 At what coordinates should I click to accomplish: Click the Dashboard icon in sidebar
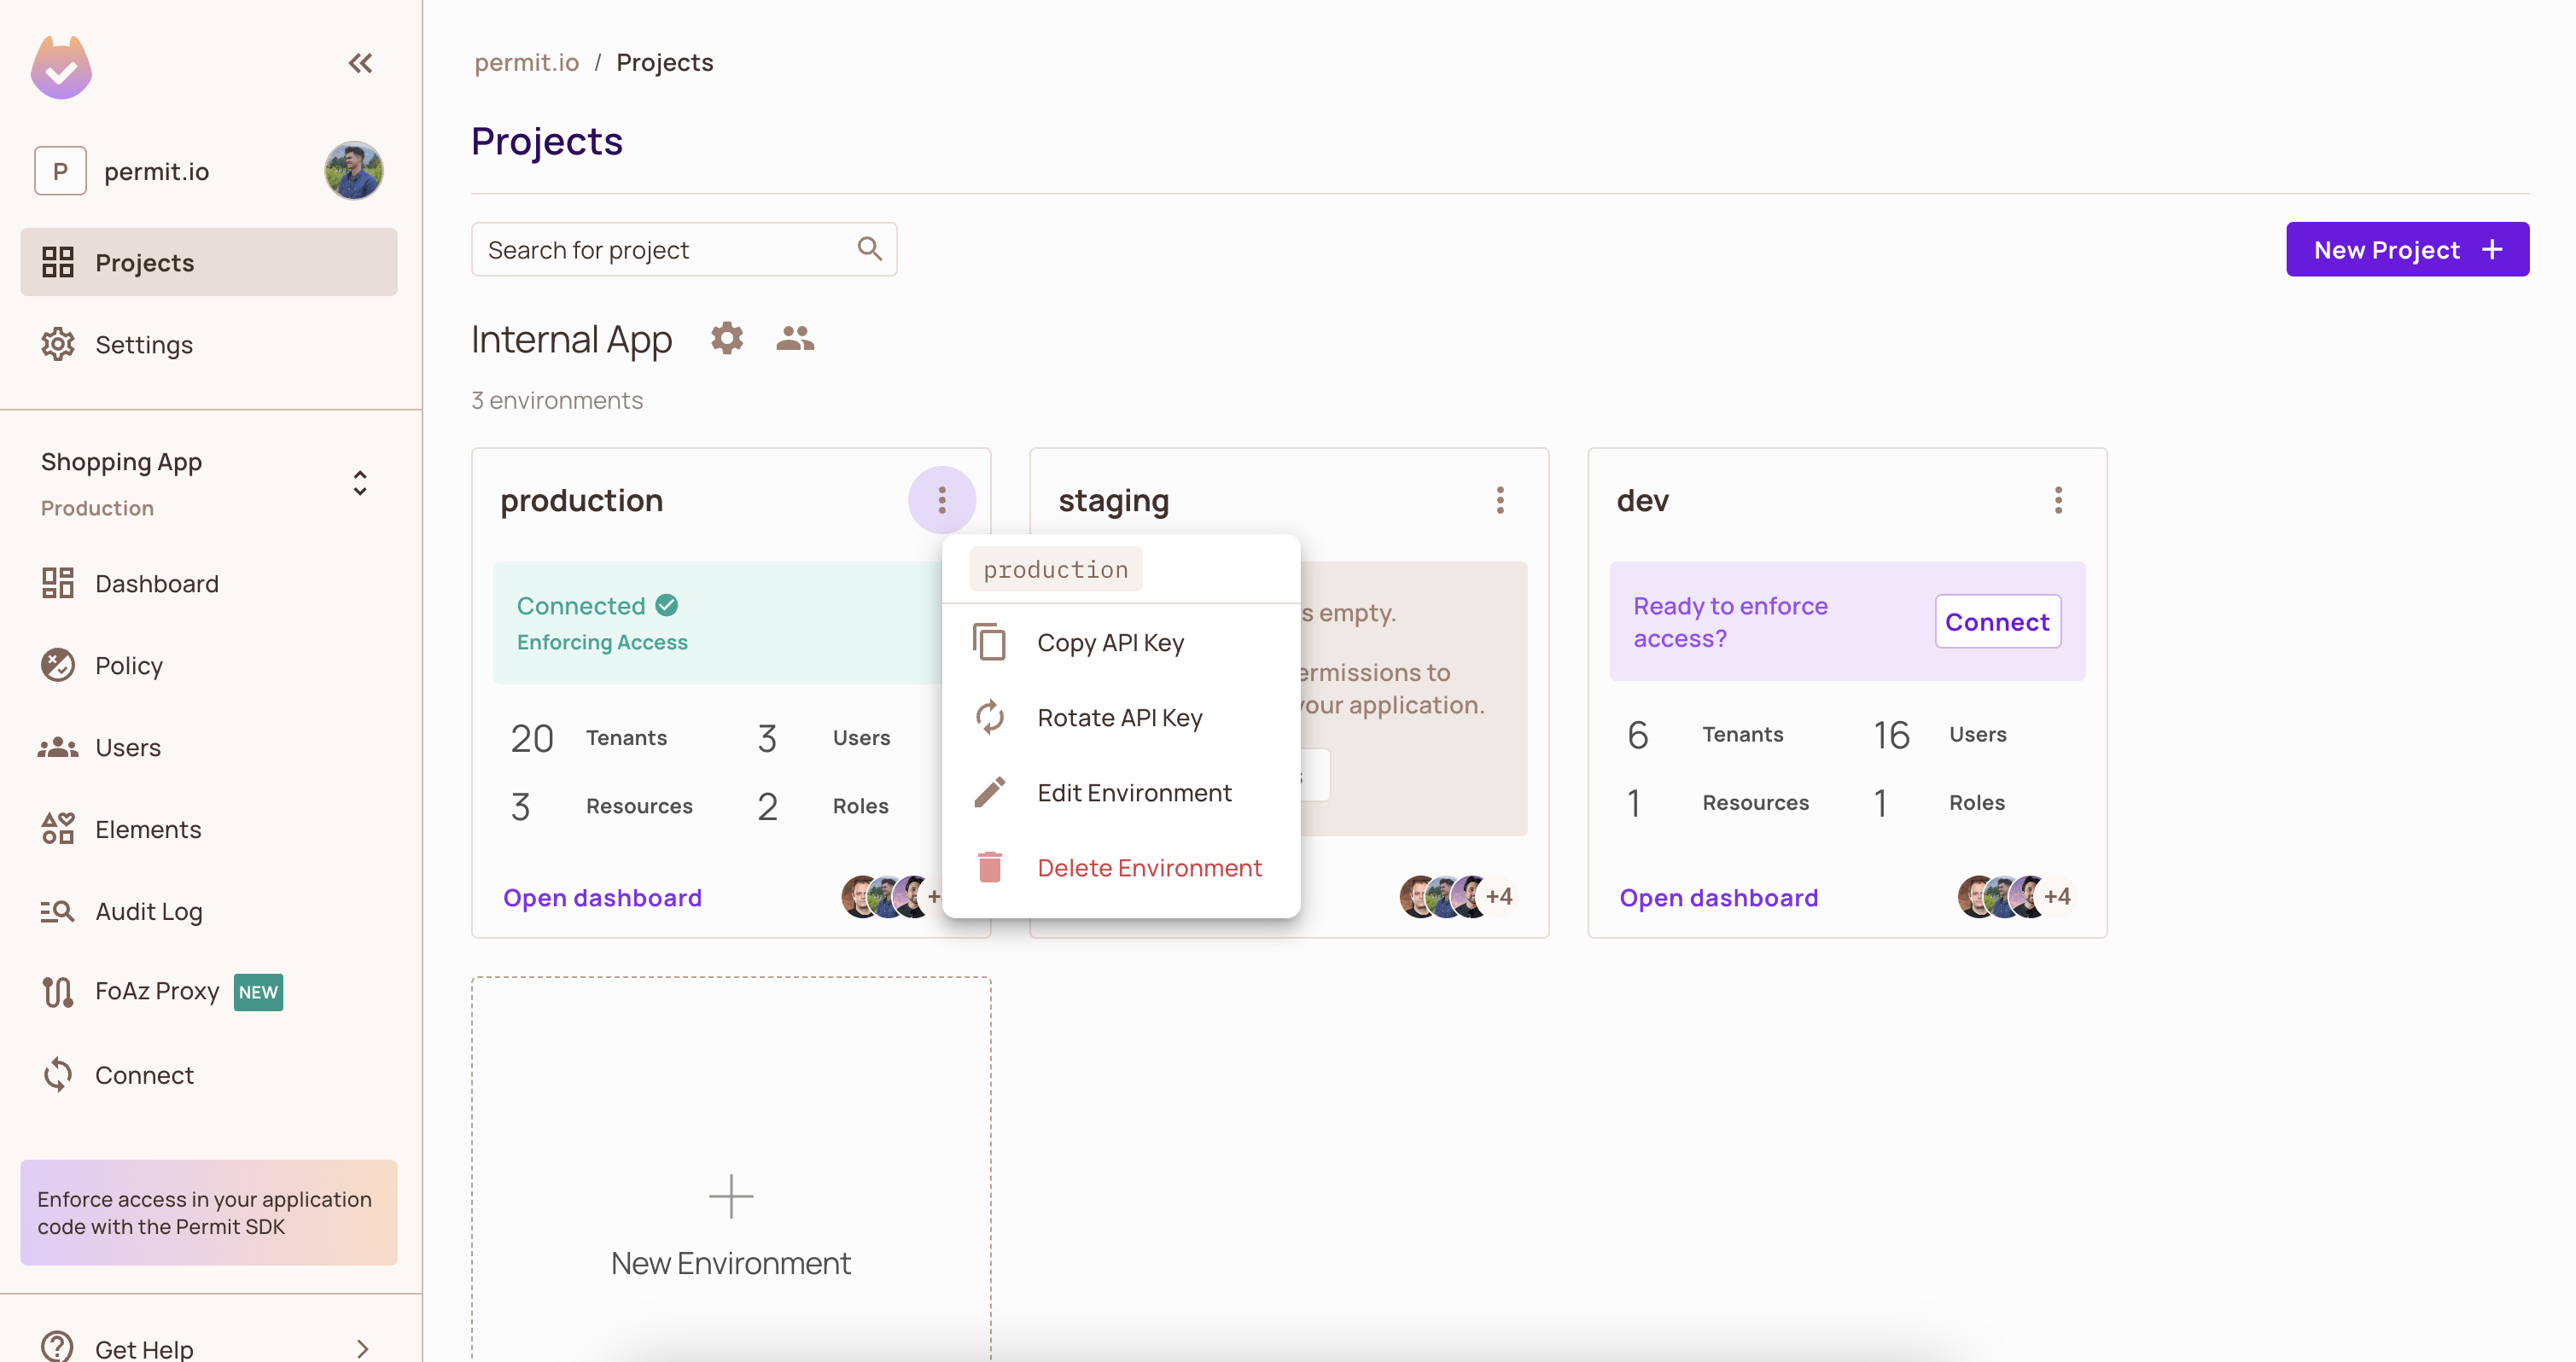[58, 584]
